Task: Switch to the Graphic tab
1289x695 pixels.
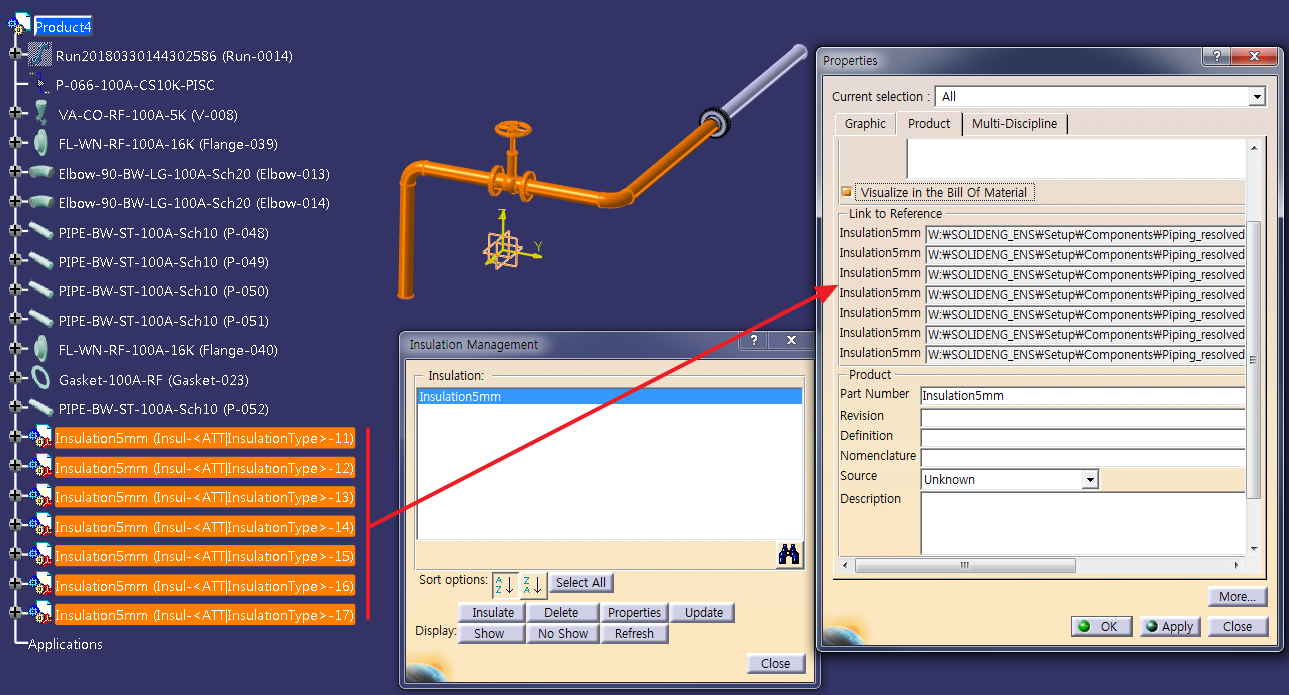Action: [x=865, y=124]
